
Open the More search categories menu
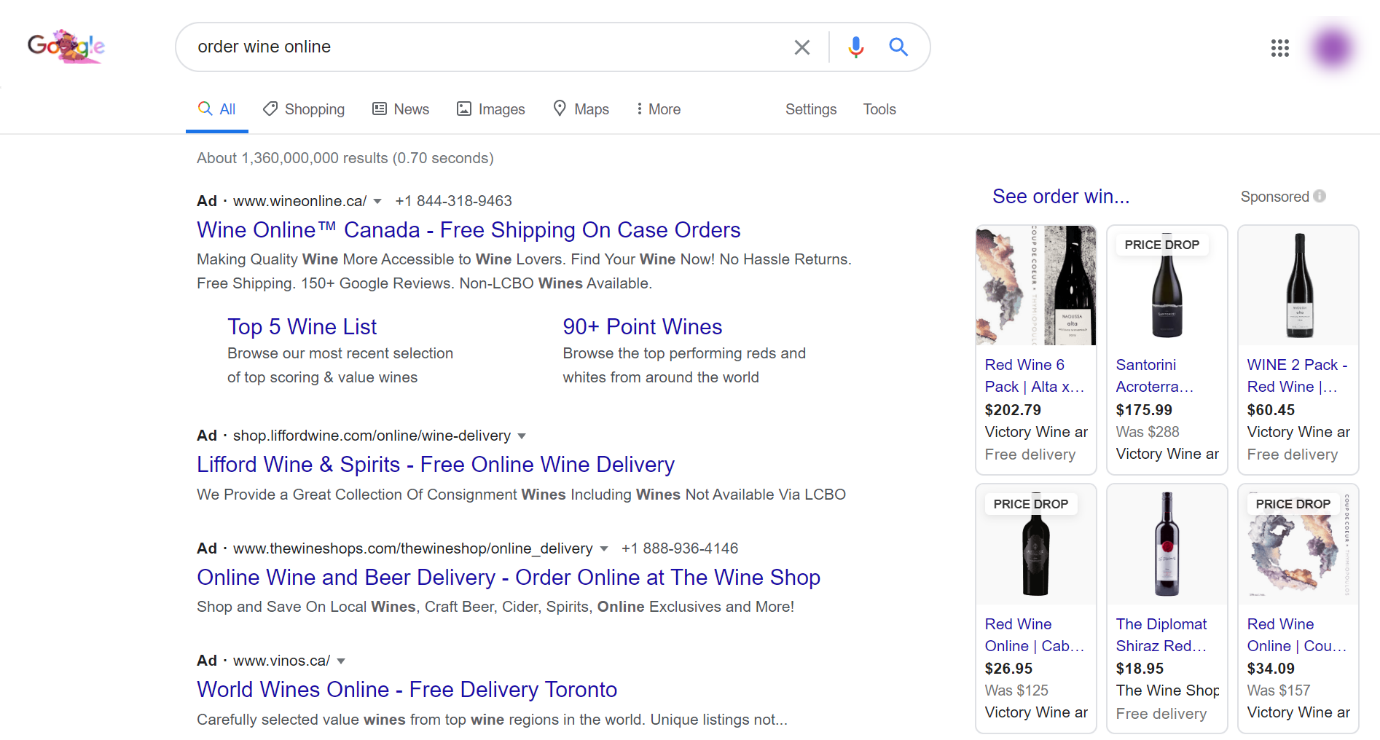[x=658, y=109]
